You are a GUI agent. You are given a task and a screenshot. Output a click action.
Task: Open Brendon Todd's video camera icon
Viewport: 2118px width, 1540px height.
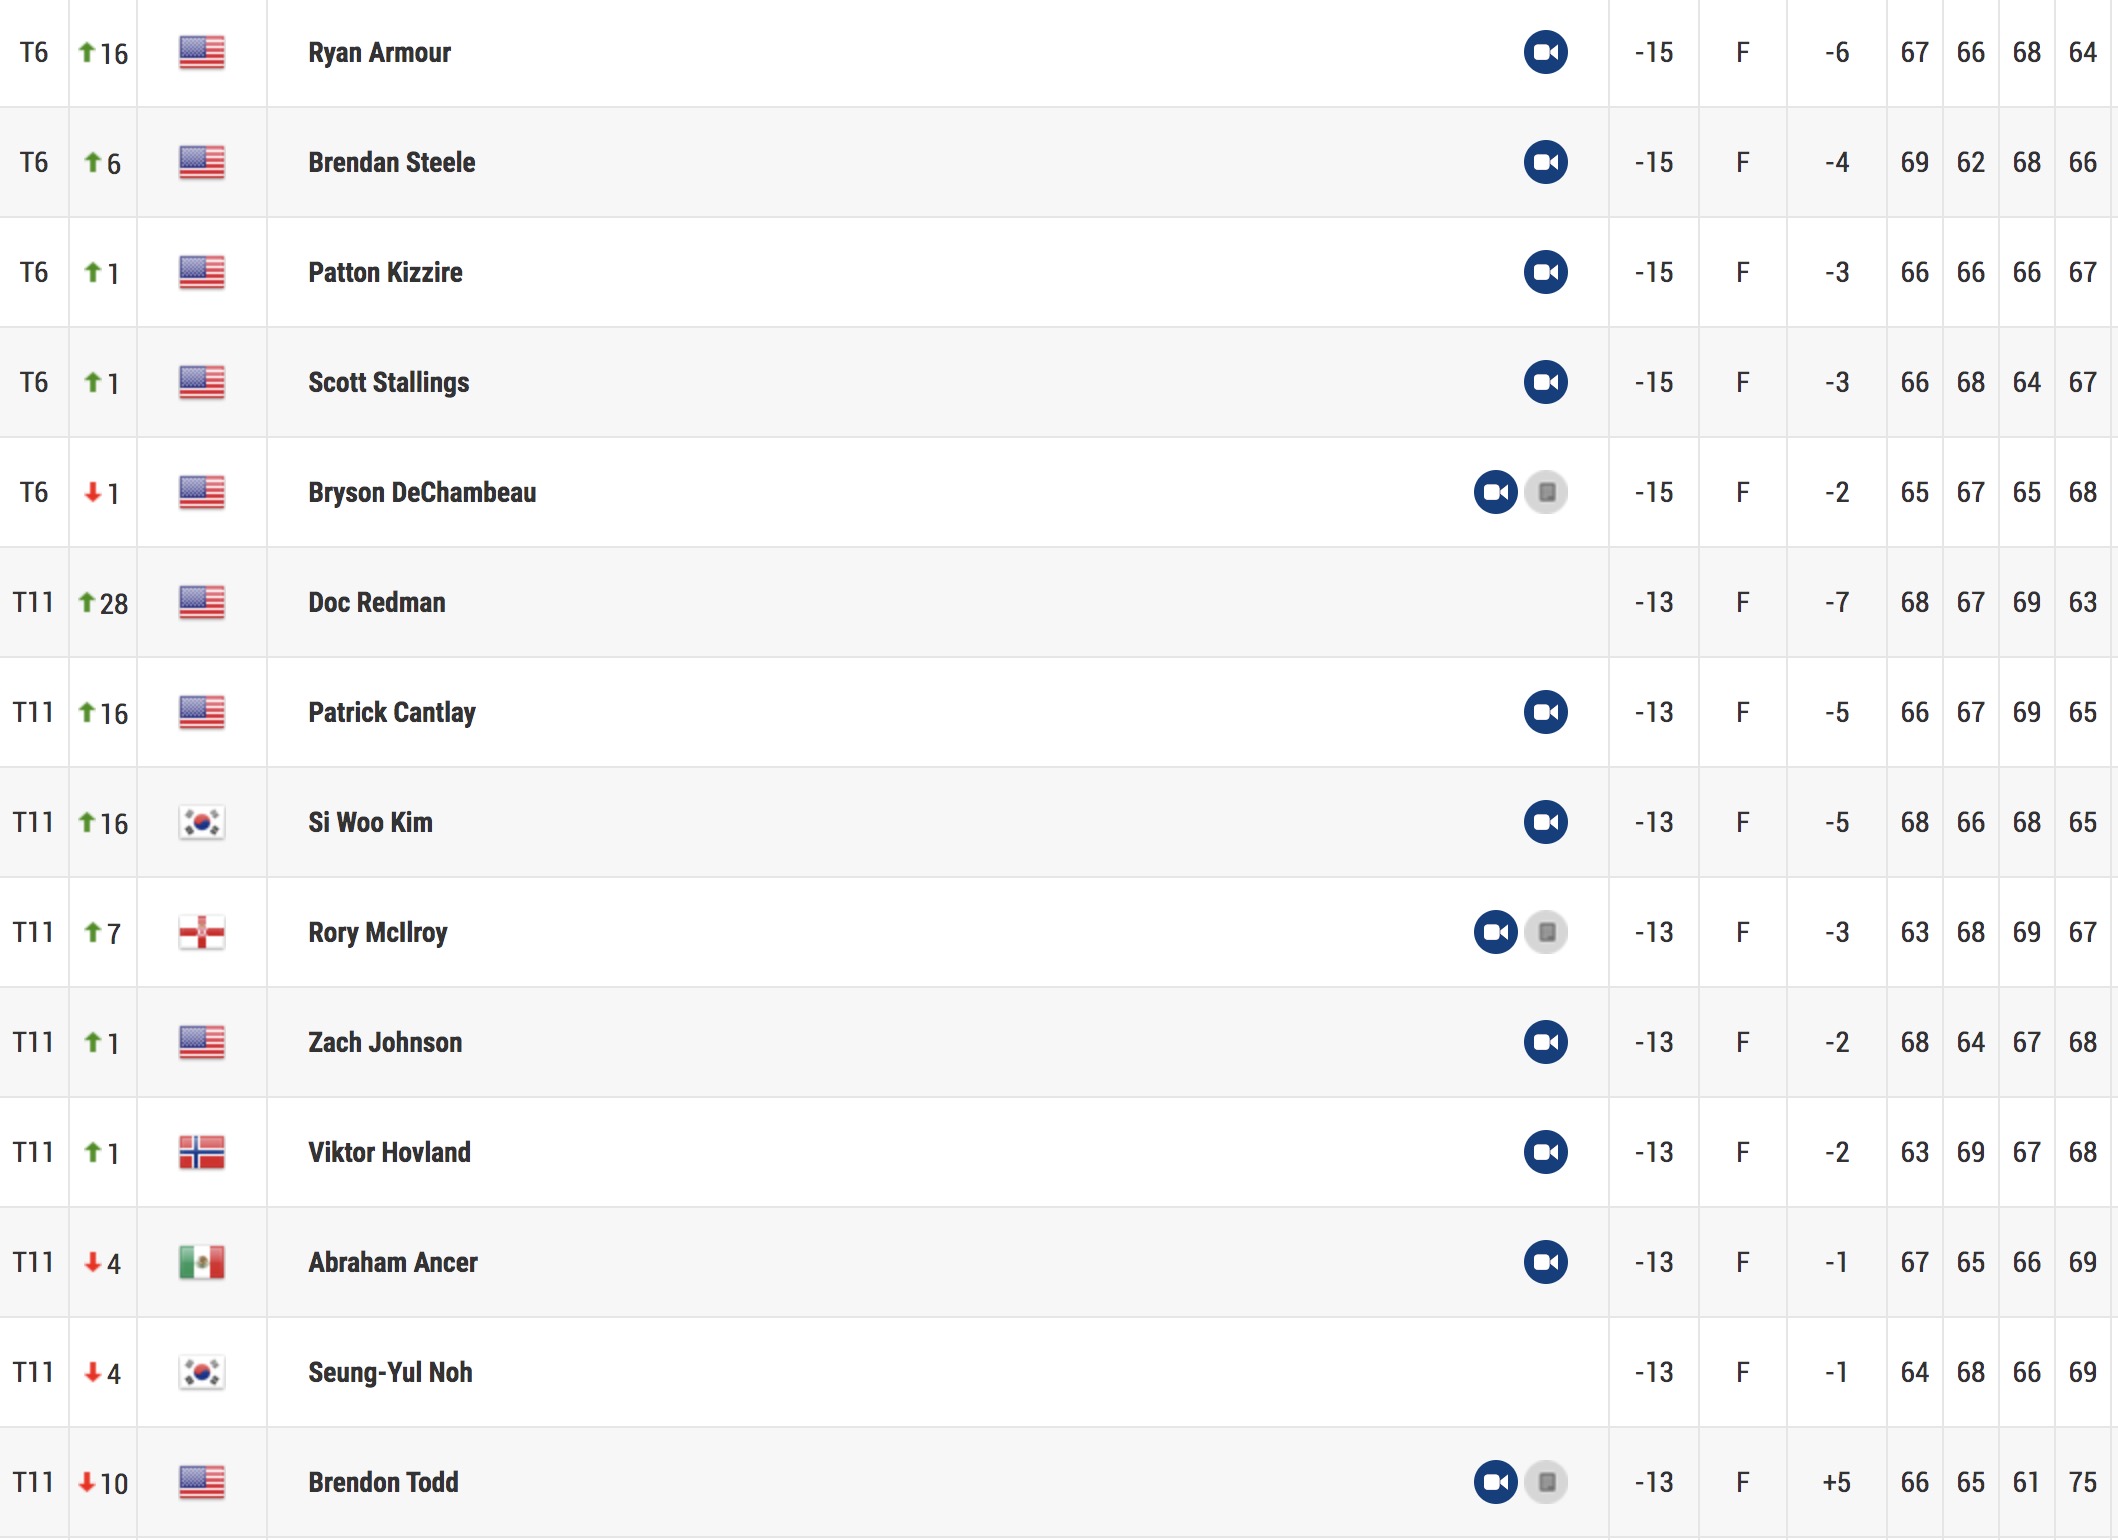click(x=1495, y=1482)
